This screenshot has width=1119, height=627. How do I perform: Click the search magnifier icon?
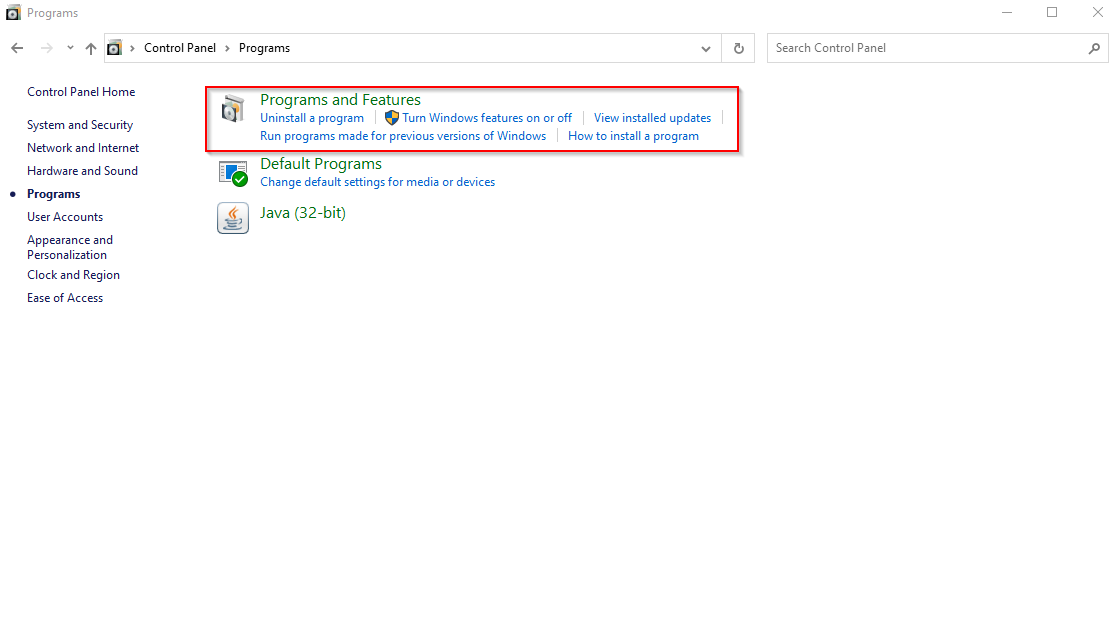click(1094, 49)
